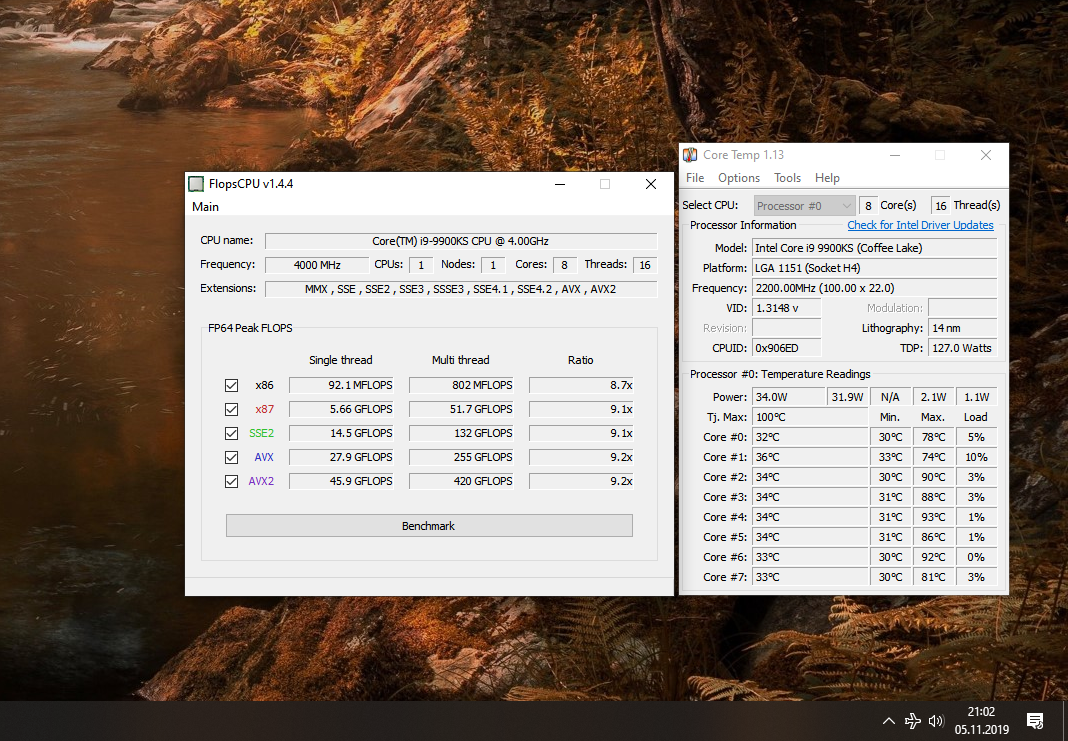Click the taskbar clock showing 21:02
This screenshot has height=741, width=1068.
(x=981, y=720)
